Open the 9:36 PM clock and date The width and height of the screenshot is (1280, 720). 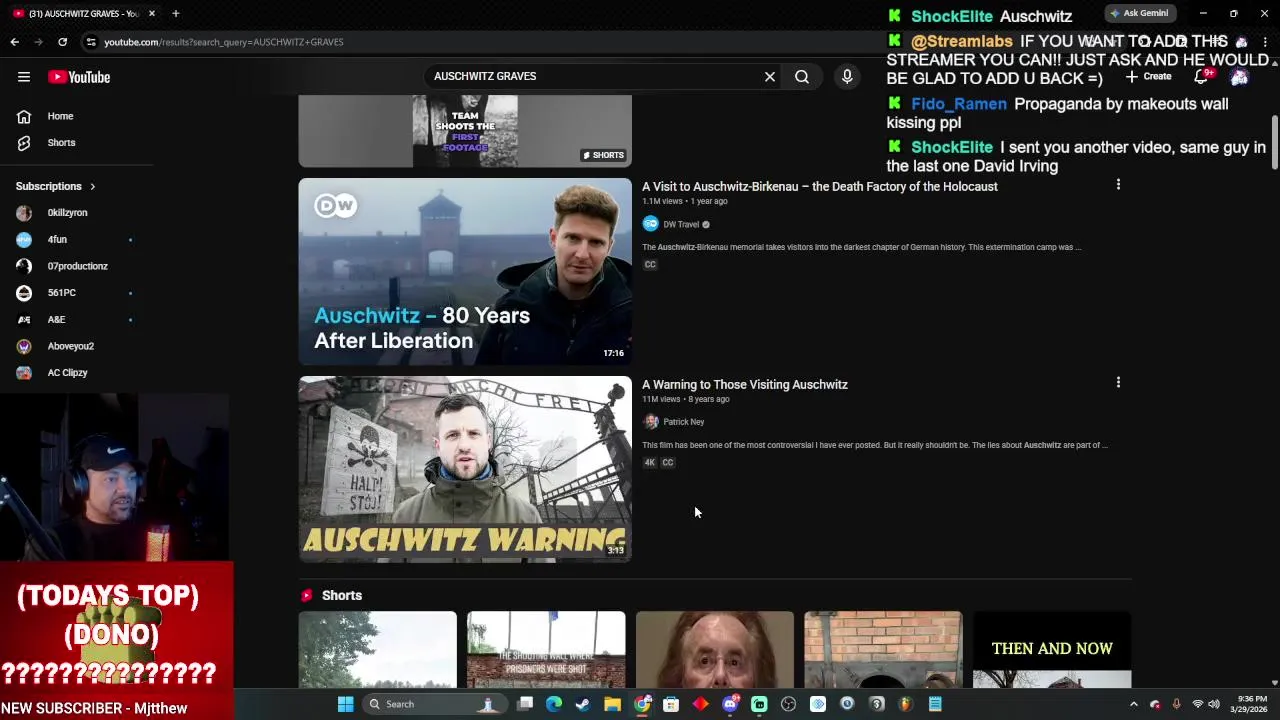click(x=1251, y=704)
